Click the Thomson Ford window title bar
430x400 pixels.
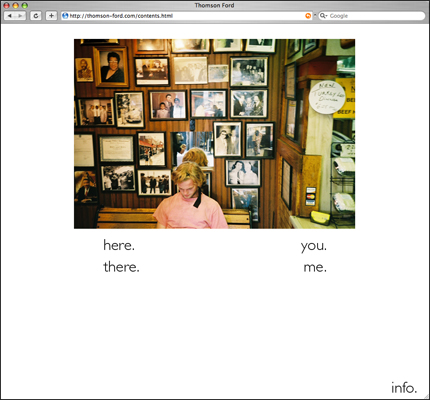[x=215, y=5]
